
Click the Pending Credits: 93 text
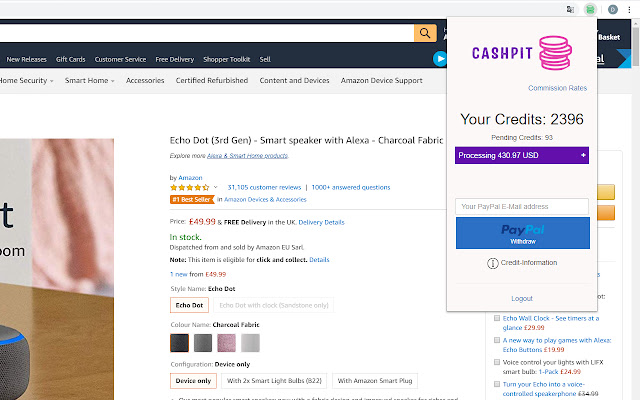tap(522, 138)
